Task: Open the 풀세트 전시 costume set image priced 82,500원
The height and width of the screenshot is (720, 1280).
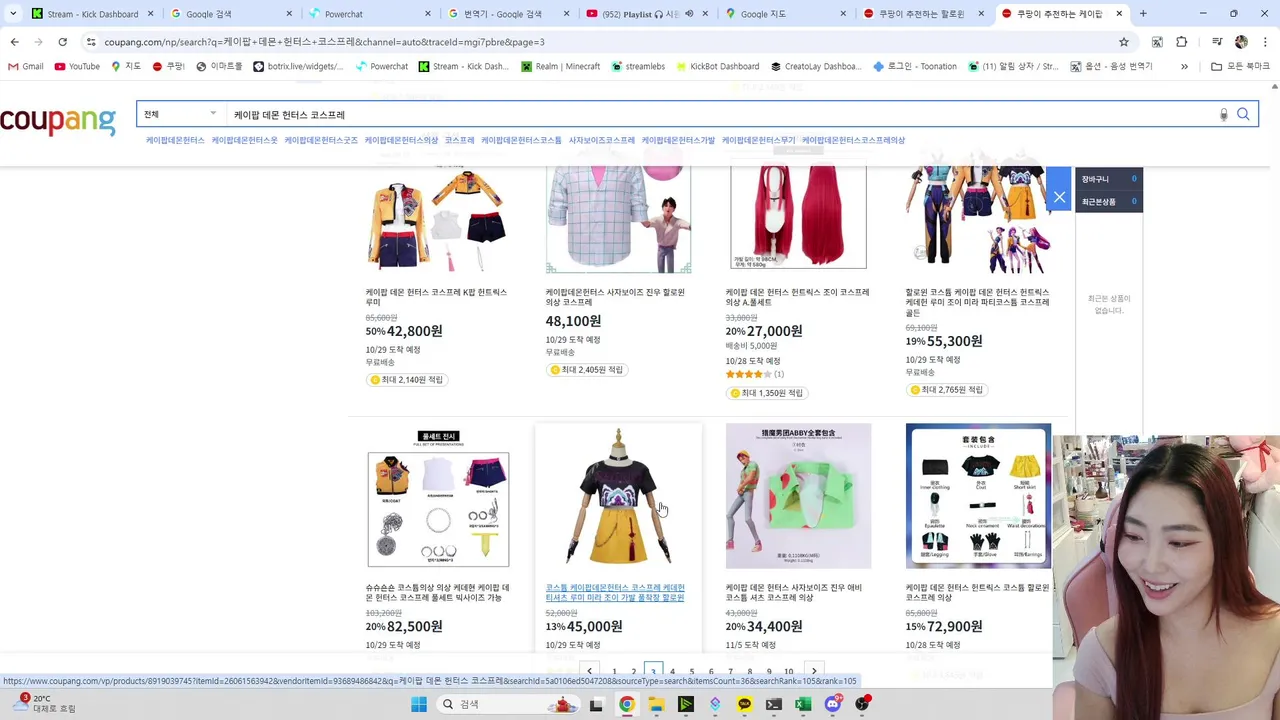Action: click(438, 496)
